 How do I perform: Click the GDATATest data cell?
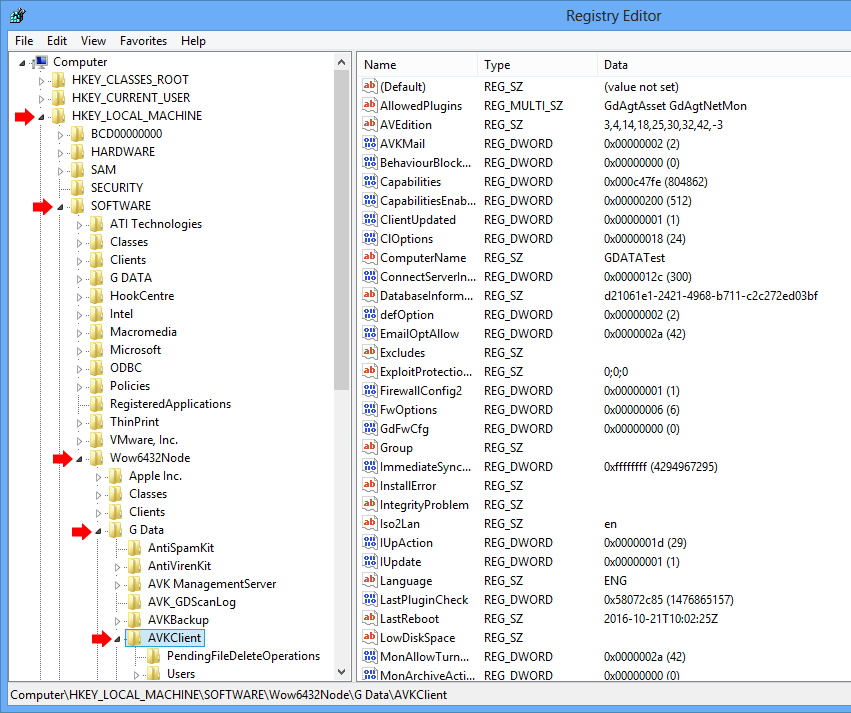[634, 258]
